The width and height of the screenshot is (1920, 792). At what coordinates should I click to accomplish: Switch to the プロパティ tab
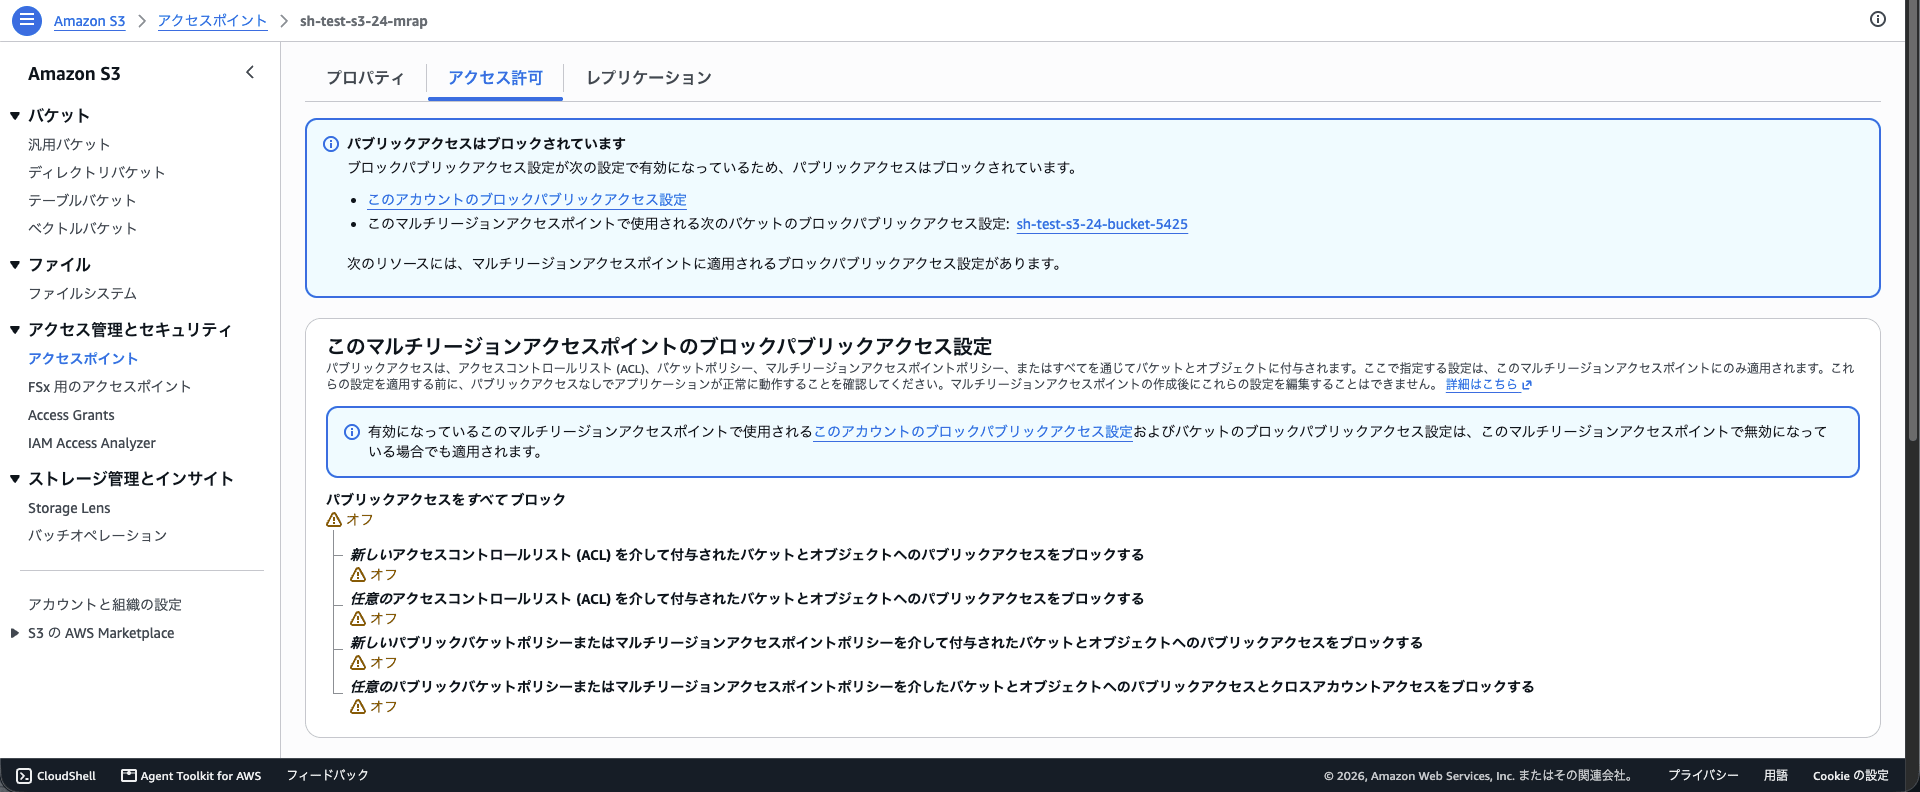[x=365, y=78]
